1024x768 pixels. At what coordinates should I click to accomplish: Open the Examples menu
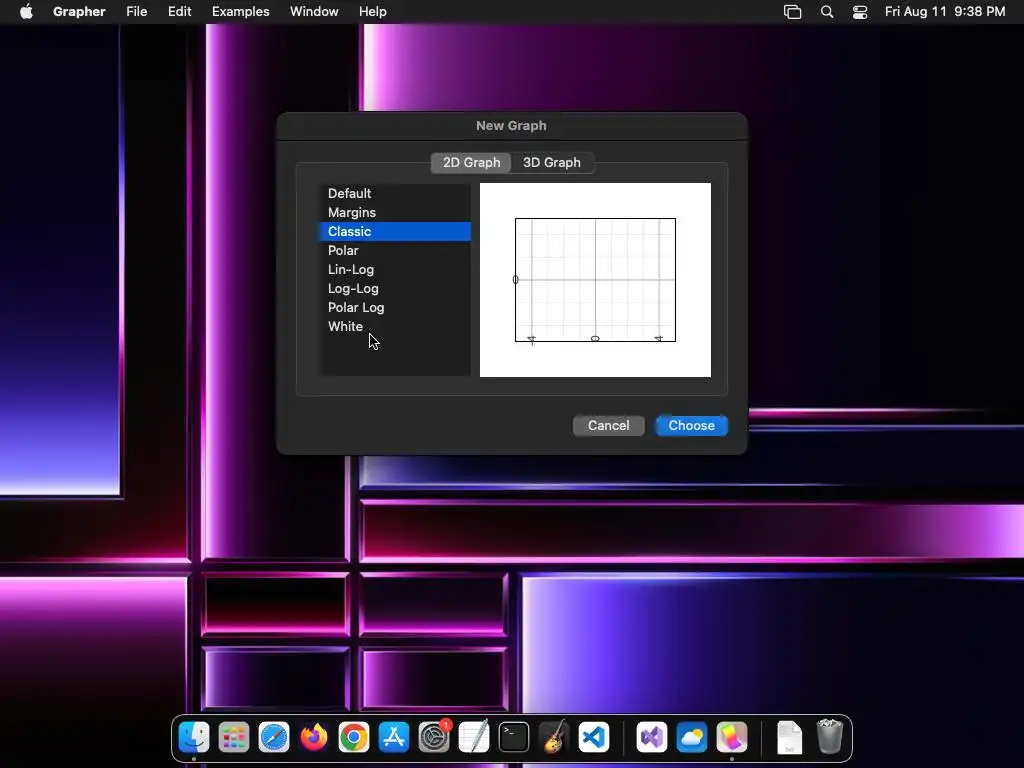click(x=240, y=12)
